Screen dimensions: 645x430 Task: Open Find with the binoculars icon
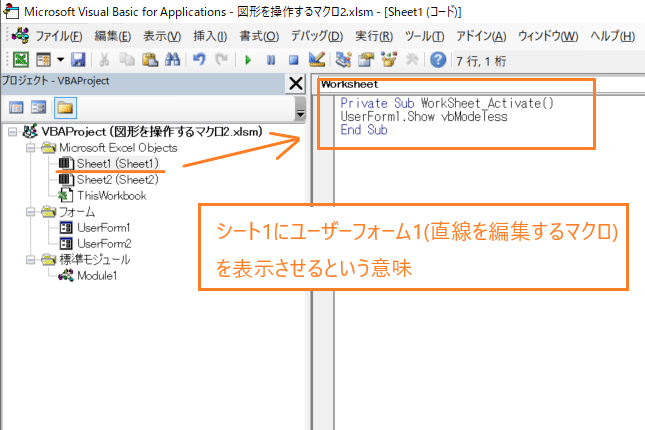(x=172, y=60)
